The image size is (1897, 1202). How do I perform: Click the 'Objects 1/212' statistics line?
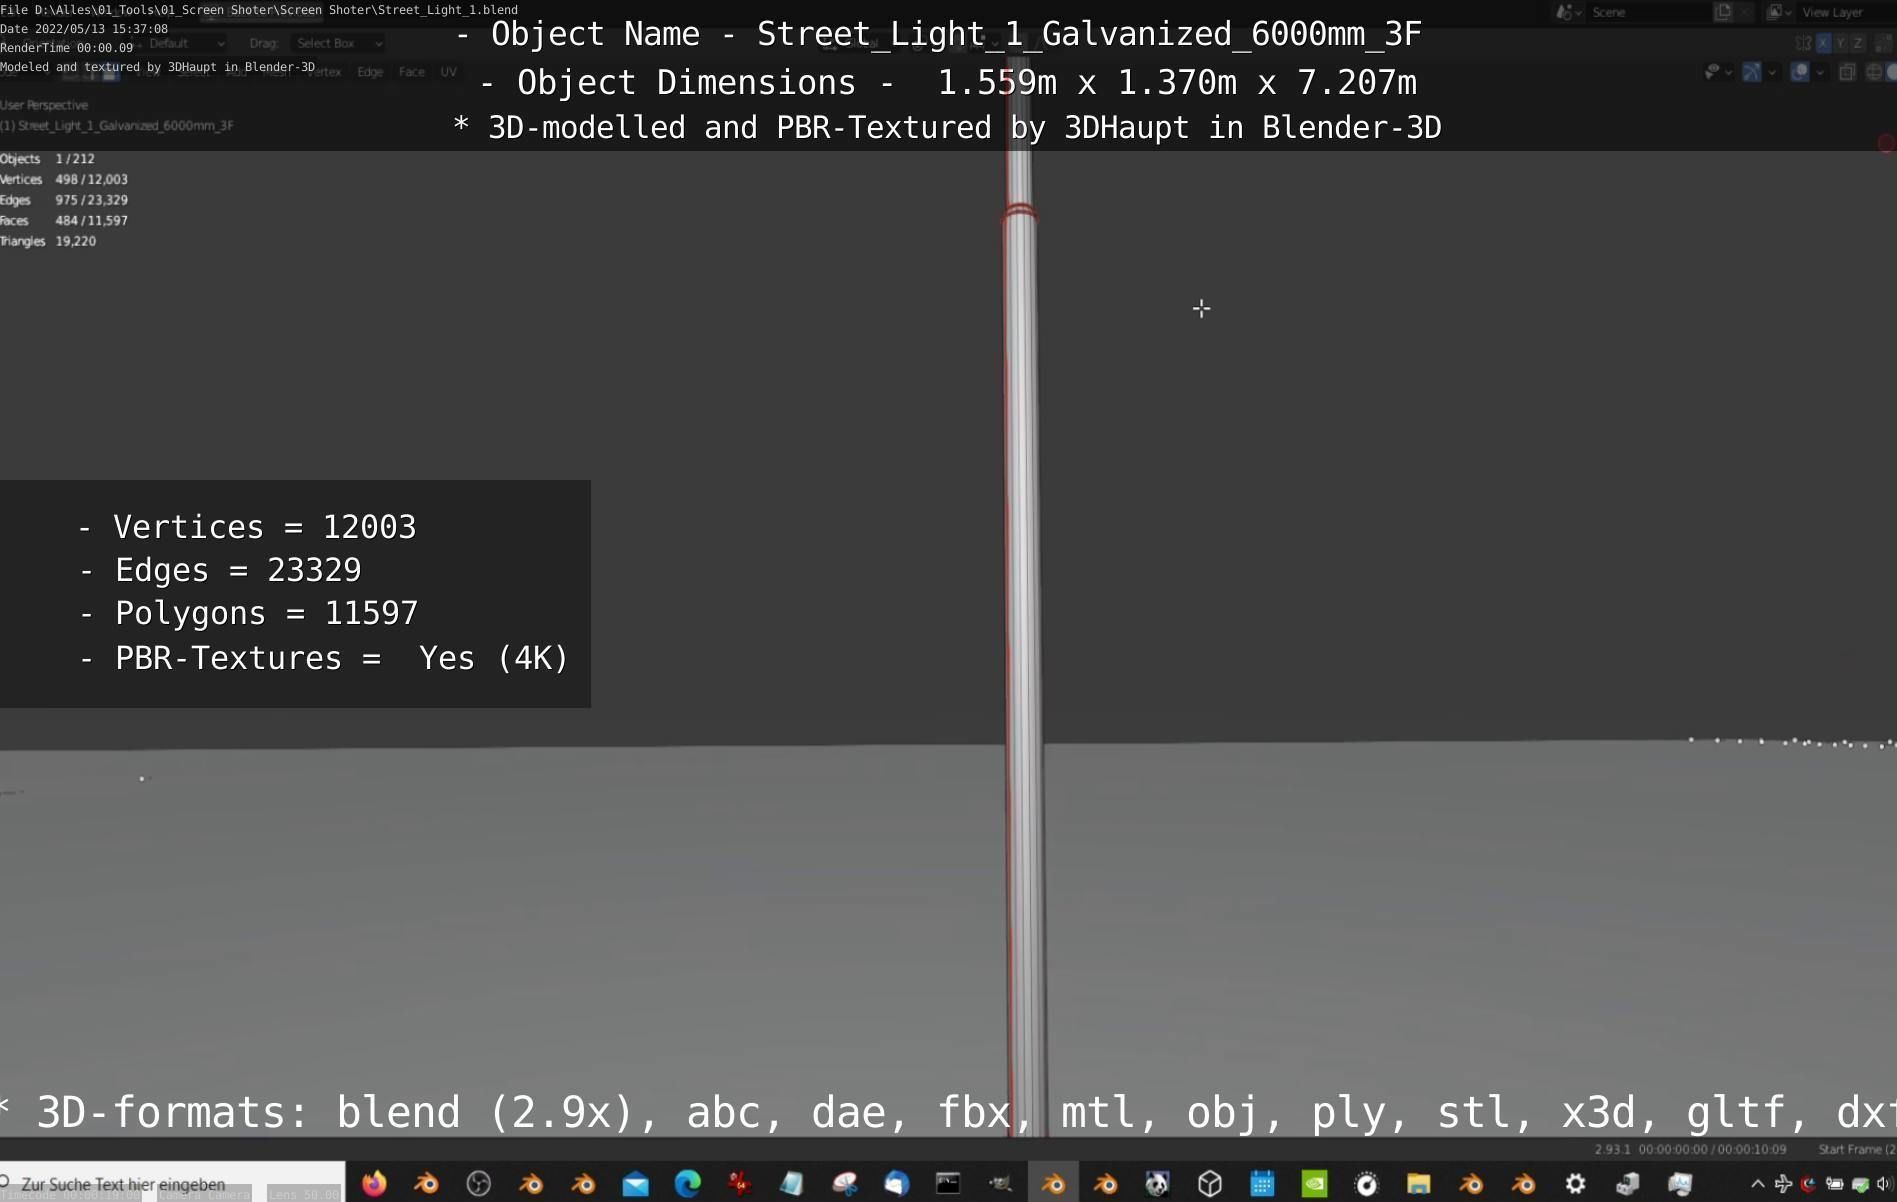pyautogui.click(x=48, y=159)
